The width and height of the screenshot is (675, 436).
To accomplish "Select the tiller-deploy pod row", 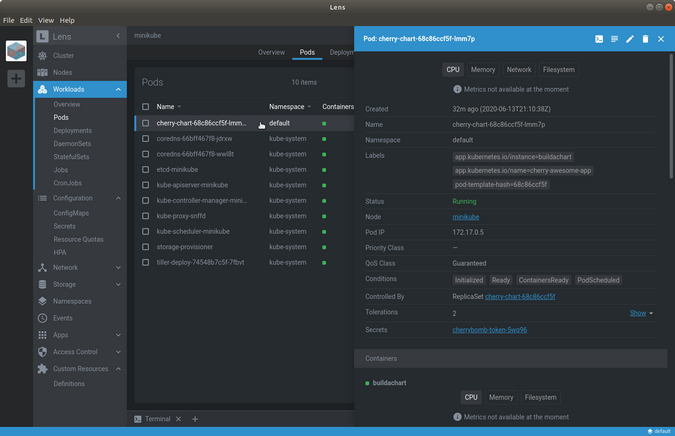I will coord(200,262).
